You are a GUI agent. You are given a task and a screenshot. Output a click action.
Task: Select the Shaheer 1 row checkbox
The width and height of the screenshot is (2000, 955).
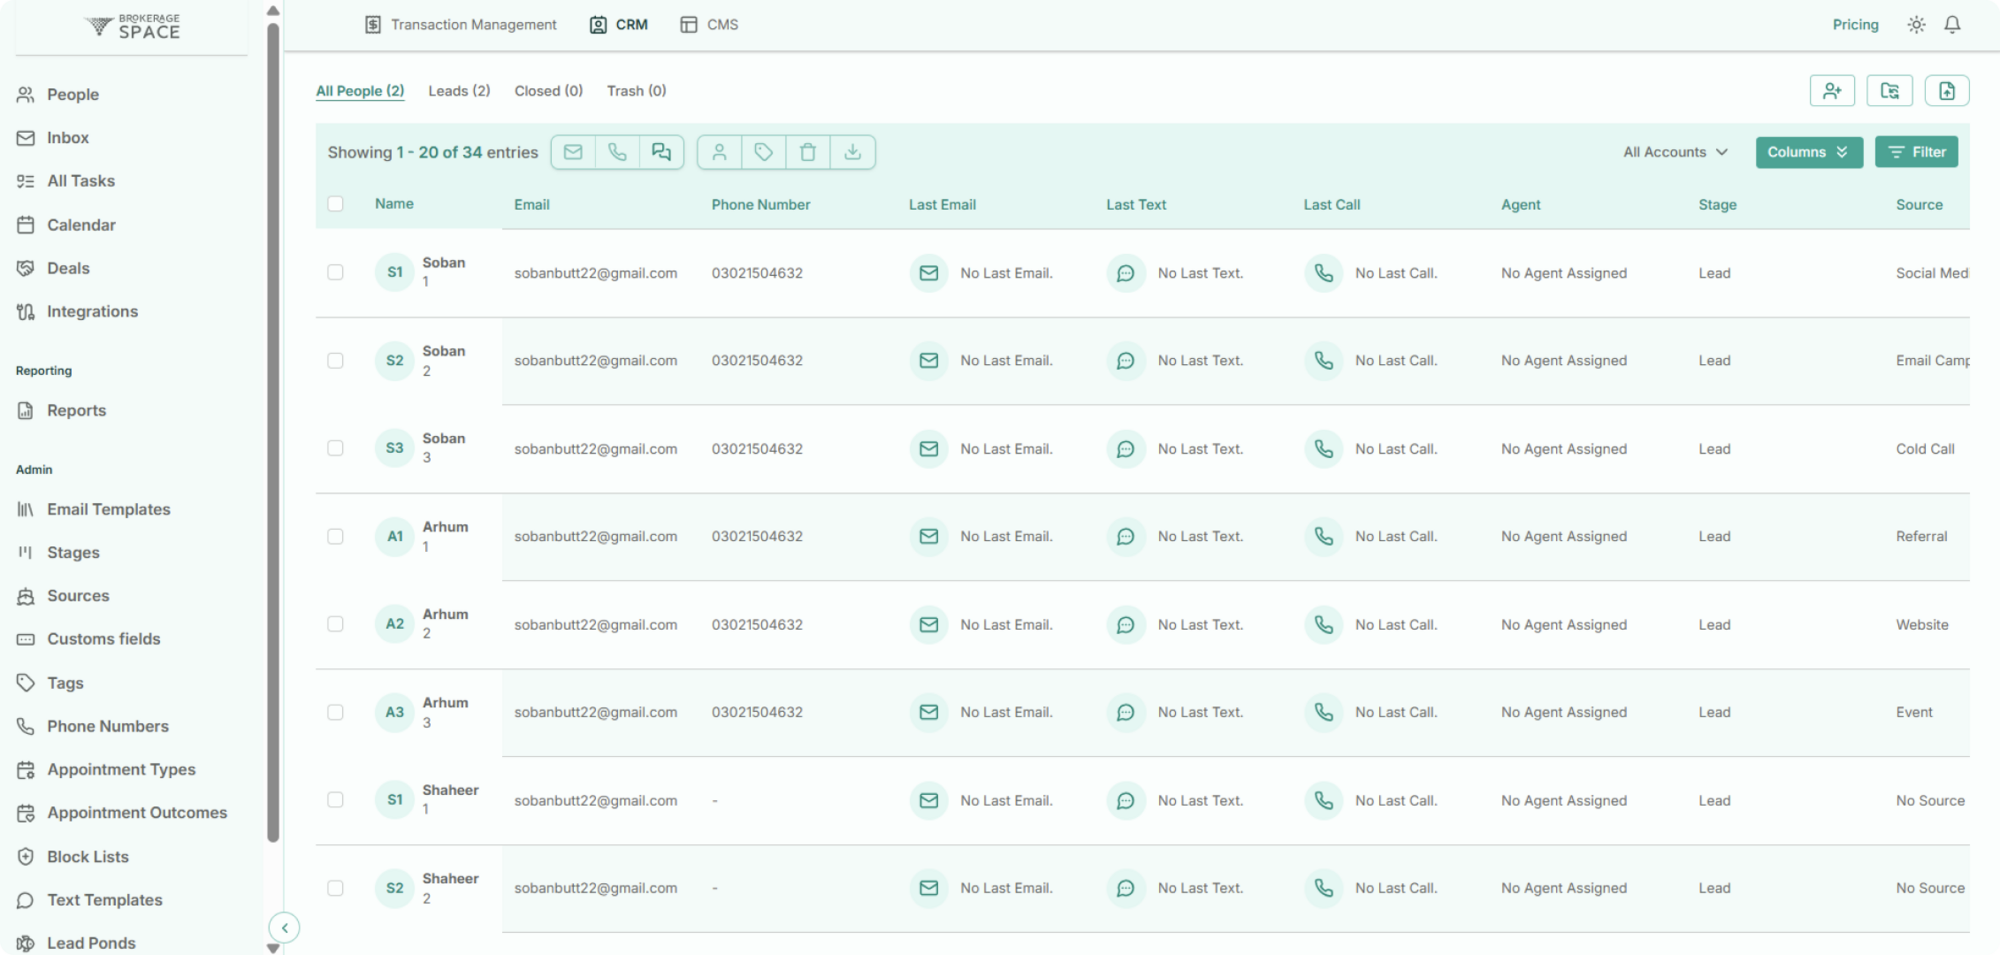tap(335, 800)
